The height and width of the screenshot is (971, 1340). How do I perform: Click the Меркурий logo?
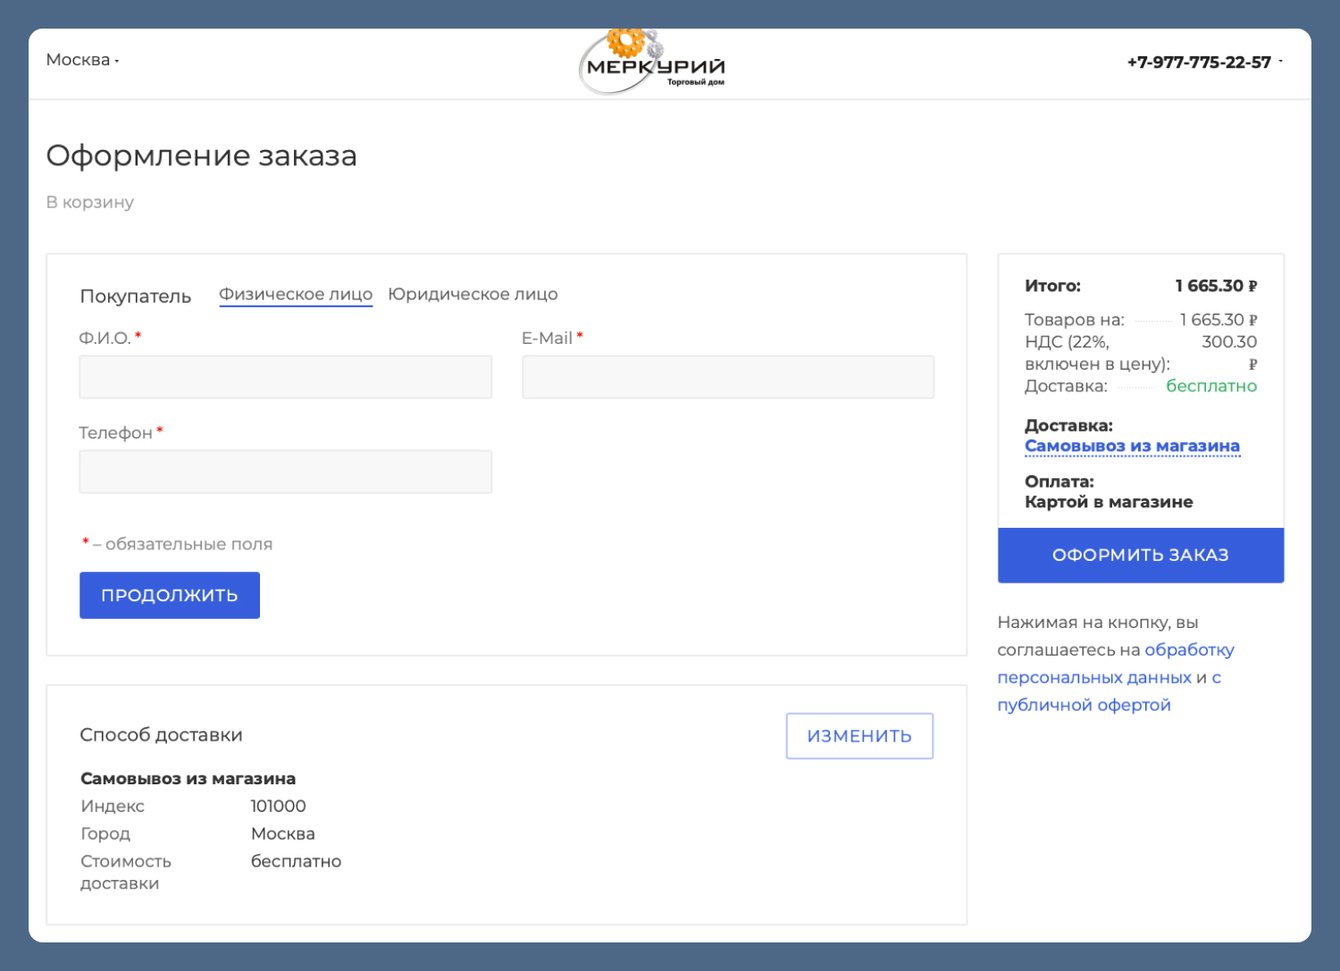point(652,63)
